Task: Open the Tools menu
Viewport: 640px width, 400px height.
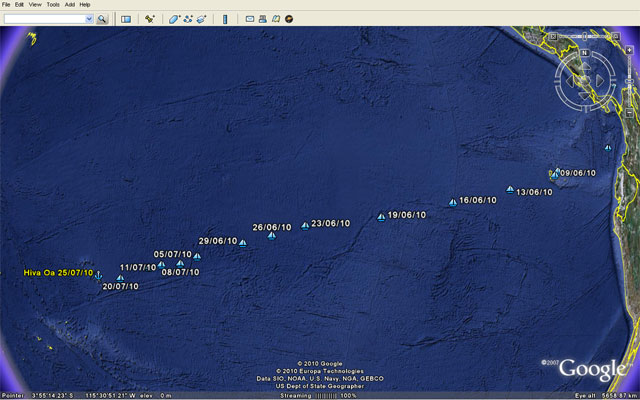Action: (x=53, y=4)
